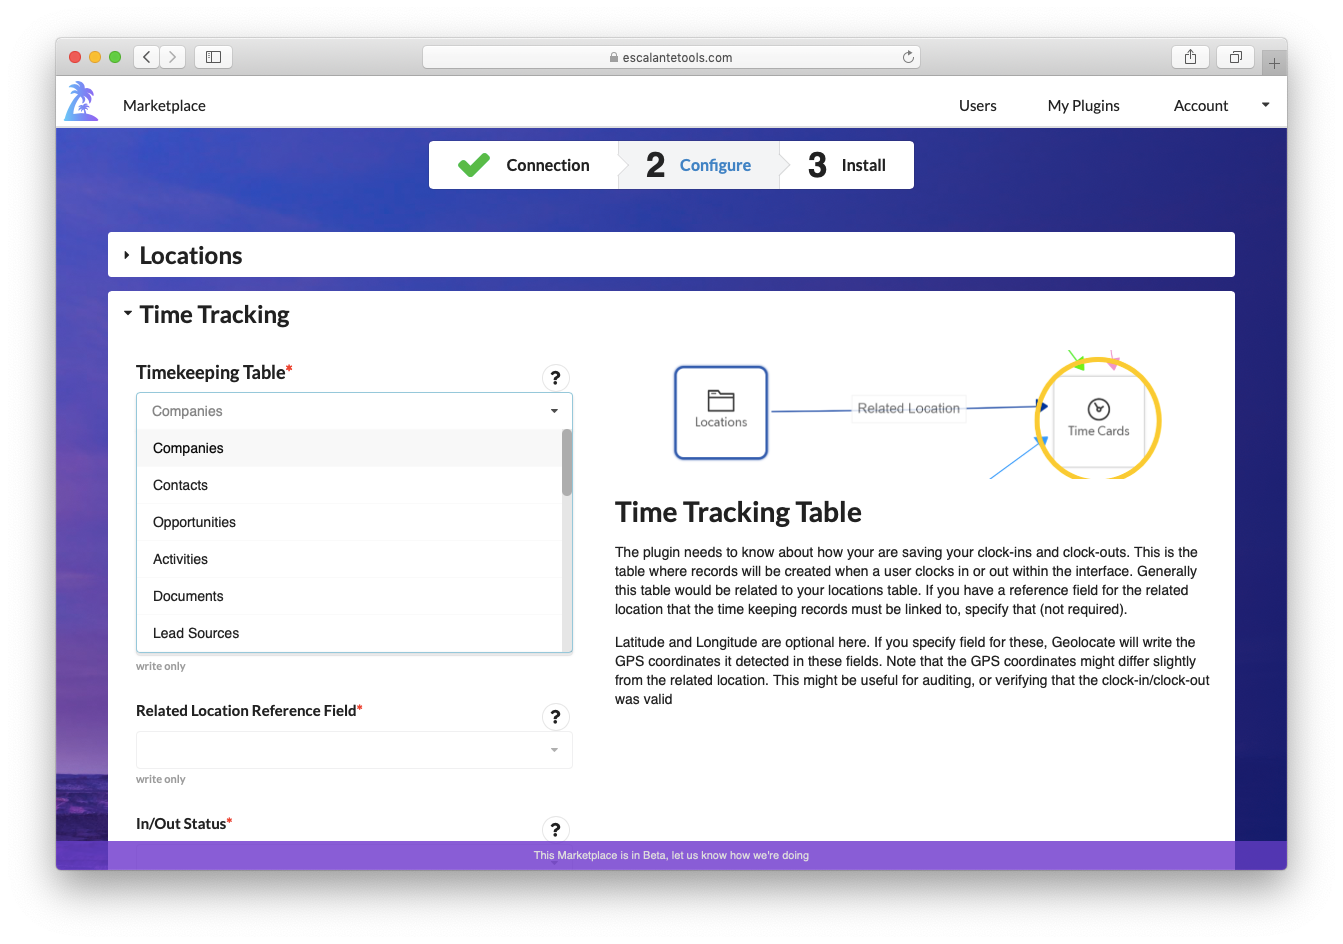Open the My Plugins page
1343x944 pixels.
(1084, 105)
